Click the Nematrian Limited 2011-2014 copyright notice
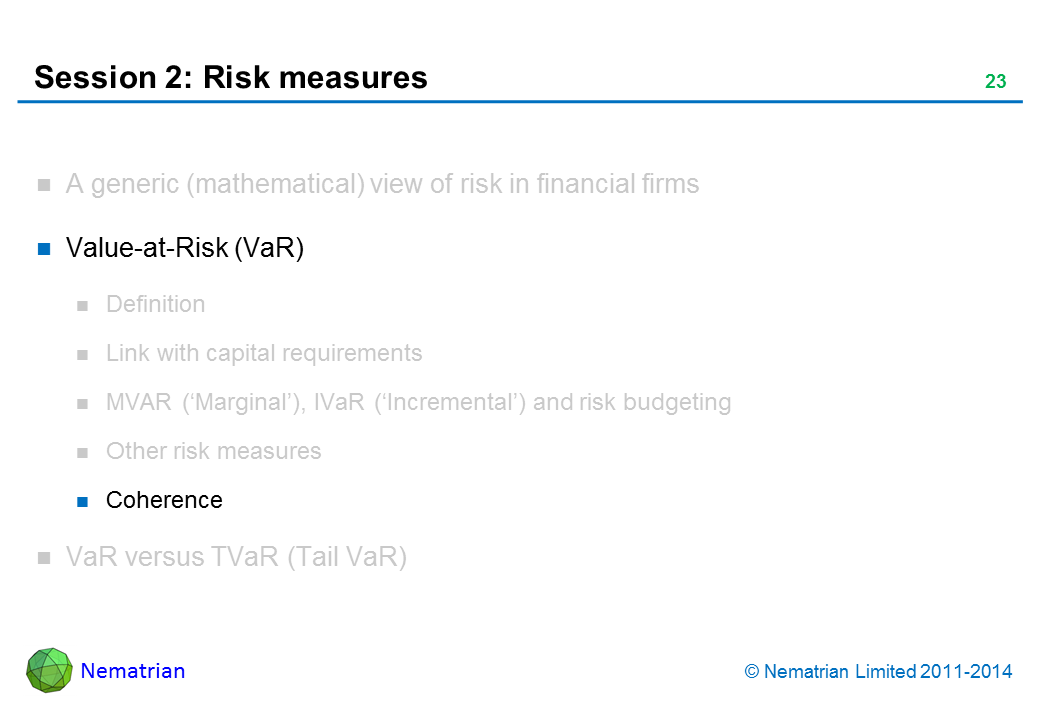Viewport: 1040px width, 720px height. [x=879, y=672]
